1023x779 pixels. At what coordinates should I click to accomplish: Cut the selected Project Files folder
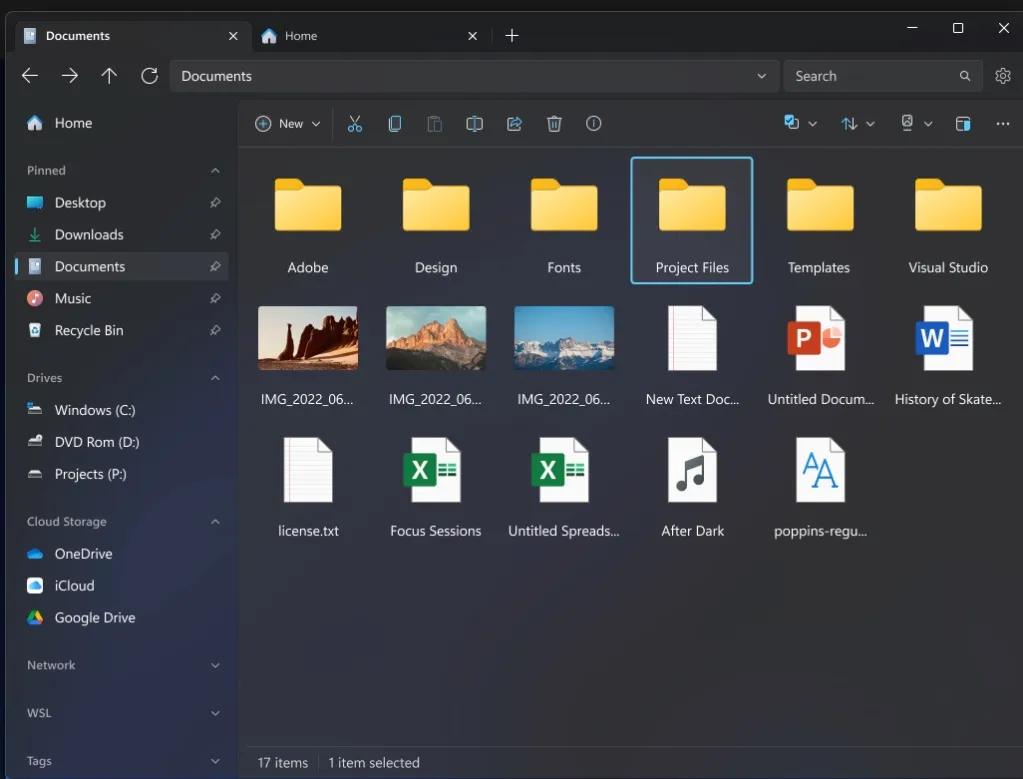(354, 123)
